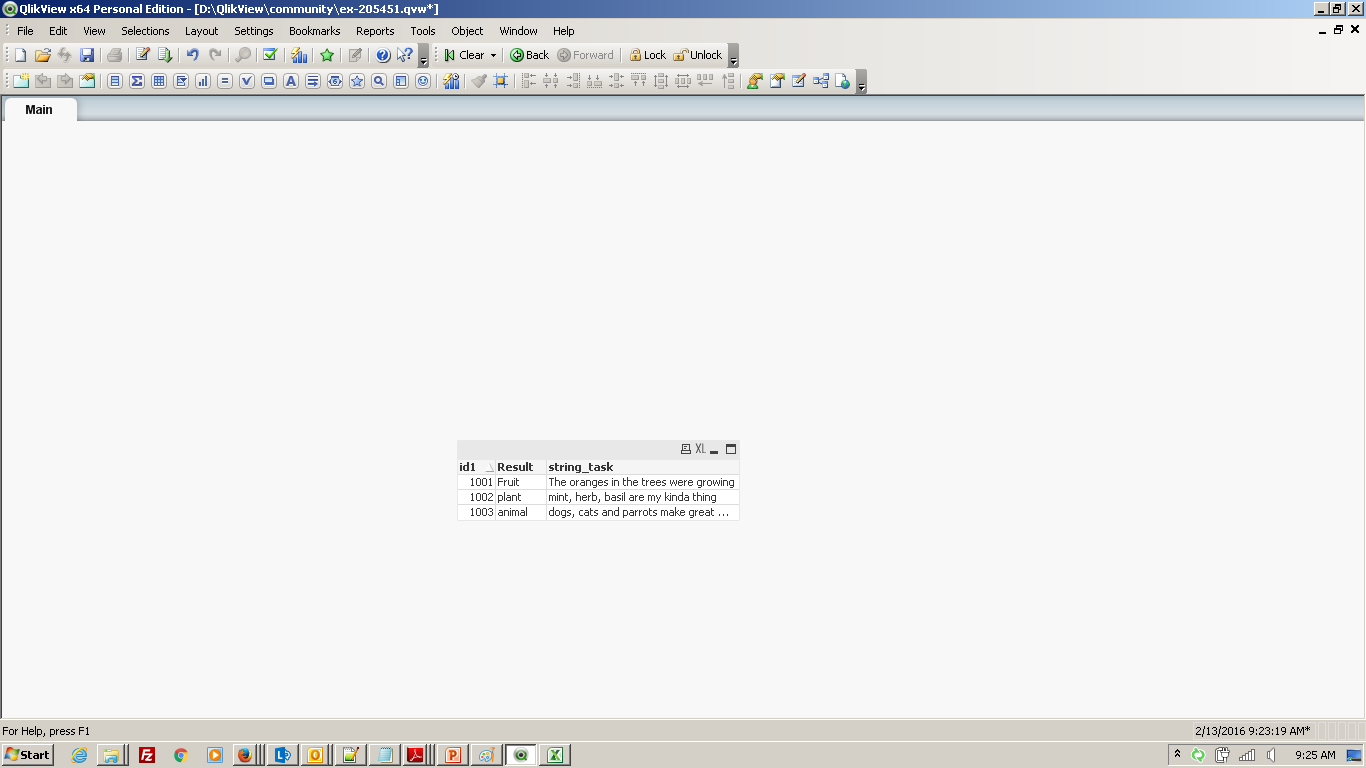Click the Result column header
The width and height of the screenshot is (1366, 768).
pyautogui.click(x=520, y=467)
